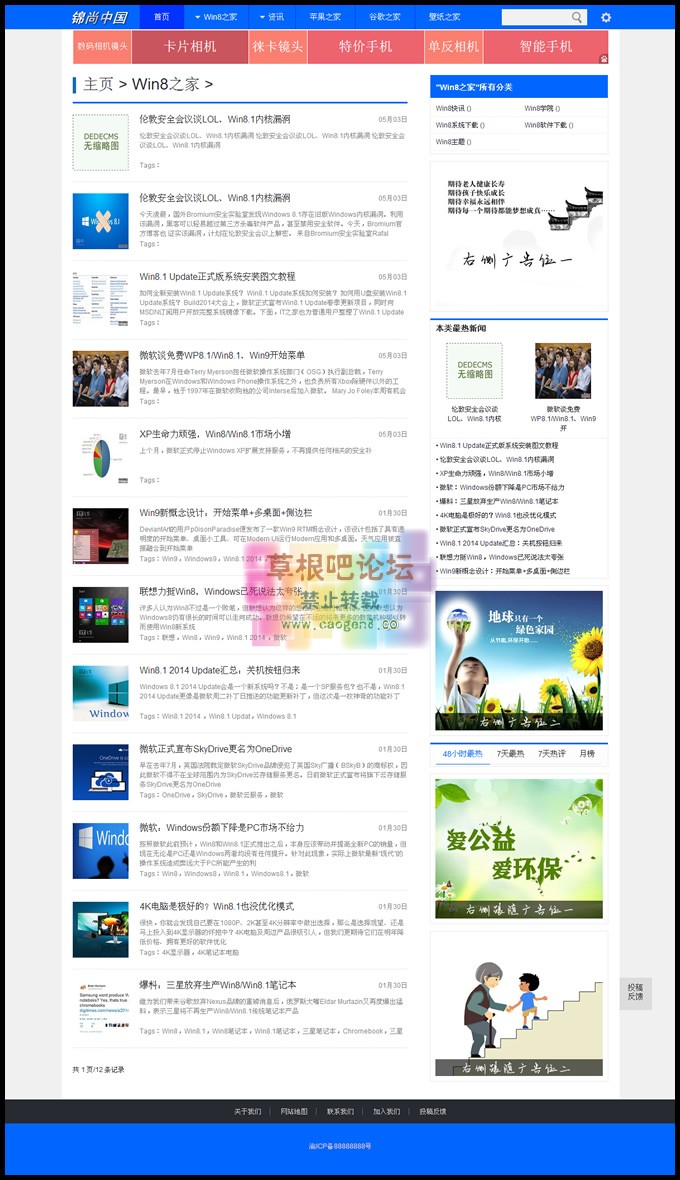Open article title 爆料:三星放弃生产Win8/Win8.1笔记本
680x1180 pixels.
(x=218, y=984)
